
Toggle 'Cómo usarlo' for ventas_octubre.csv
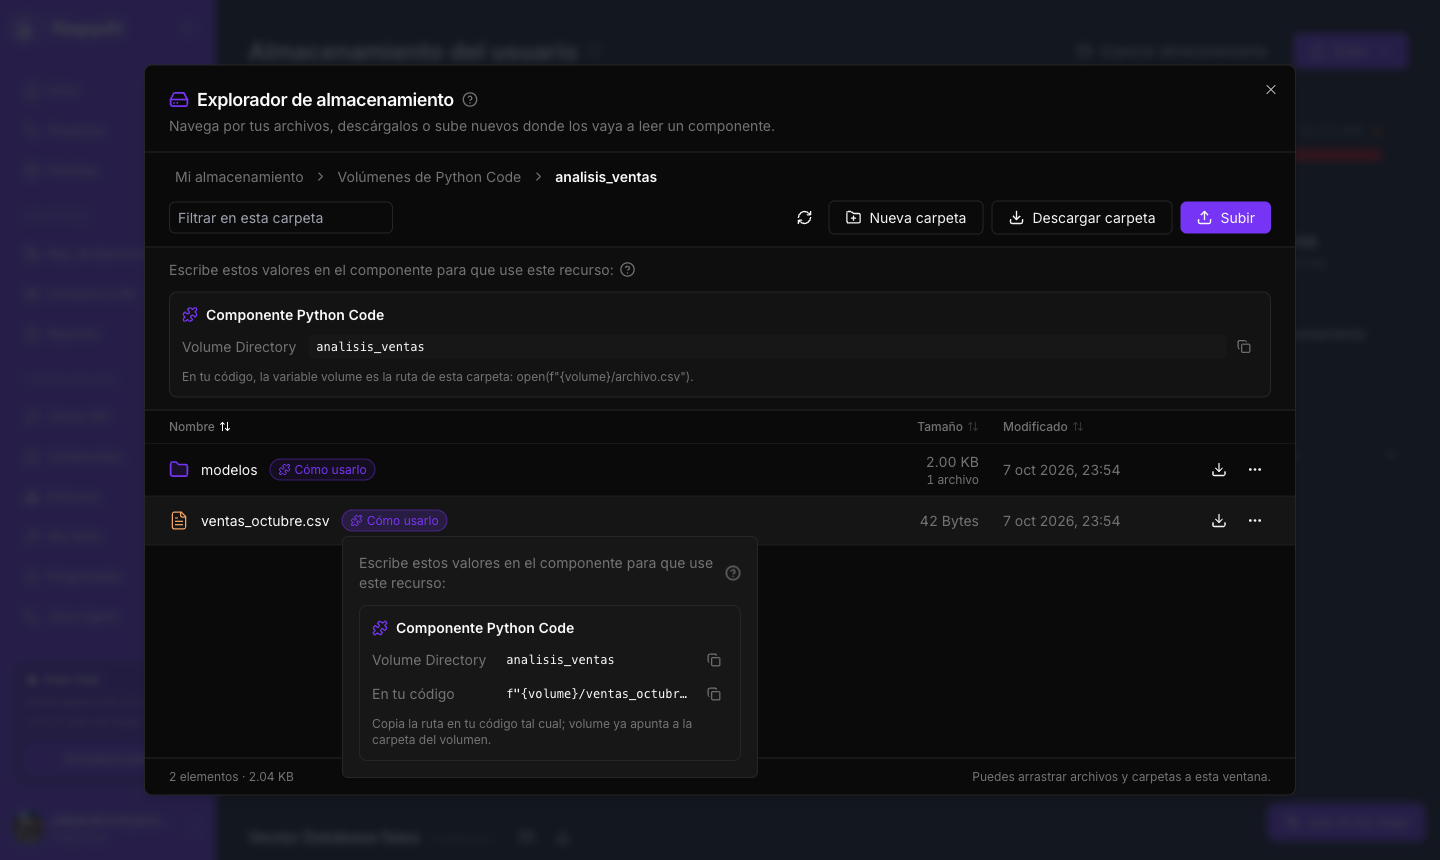395,521
